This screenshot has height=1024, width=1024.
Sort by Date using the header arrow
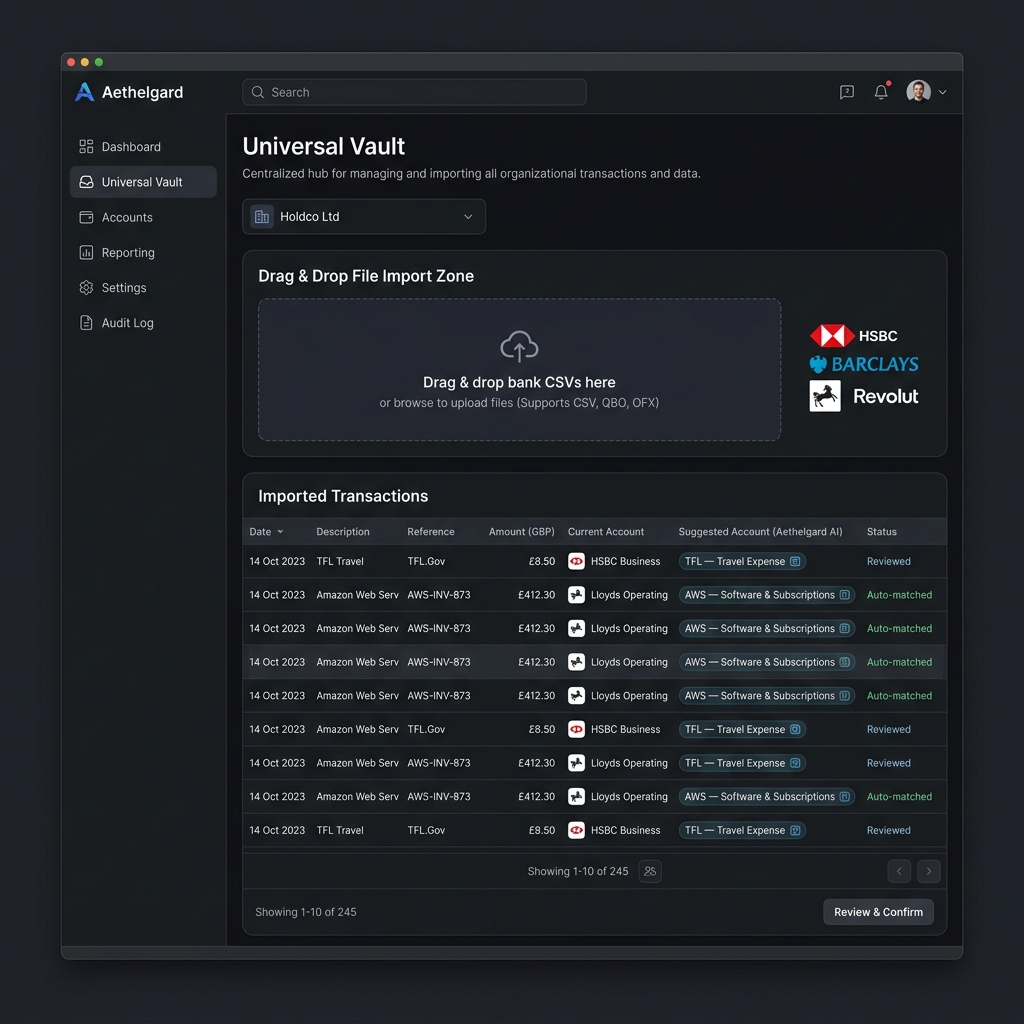(280, 532)
